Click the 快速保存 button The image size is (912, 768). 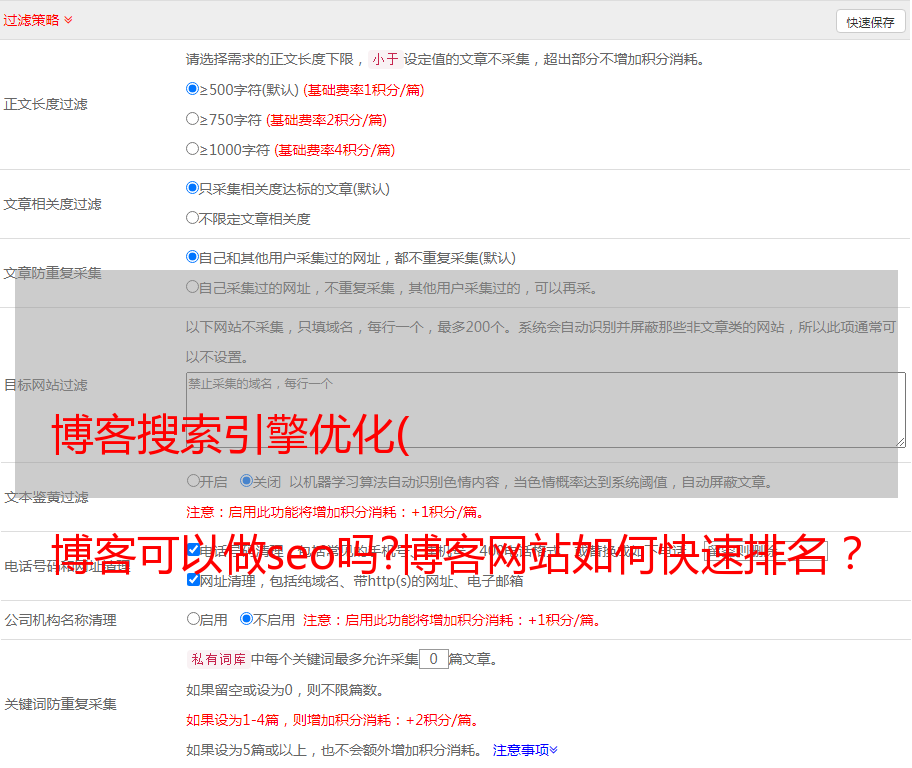click(869, 22)
